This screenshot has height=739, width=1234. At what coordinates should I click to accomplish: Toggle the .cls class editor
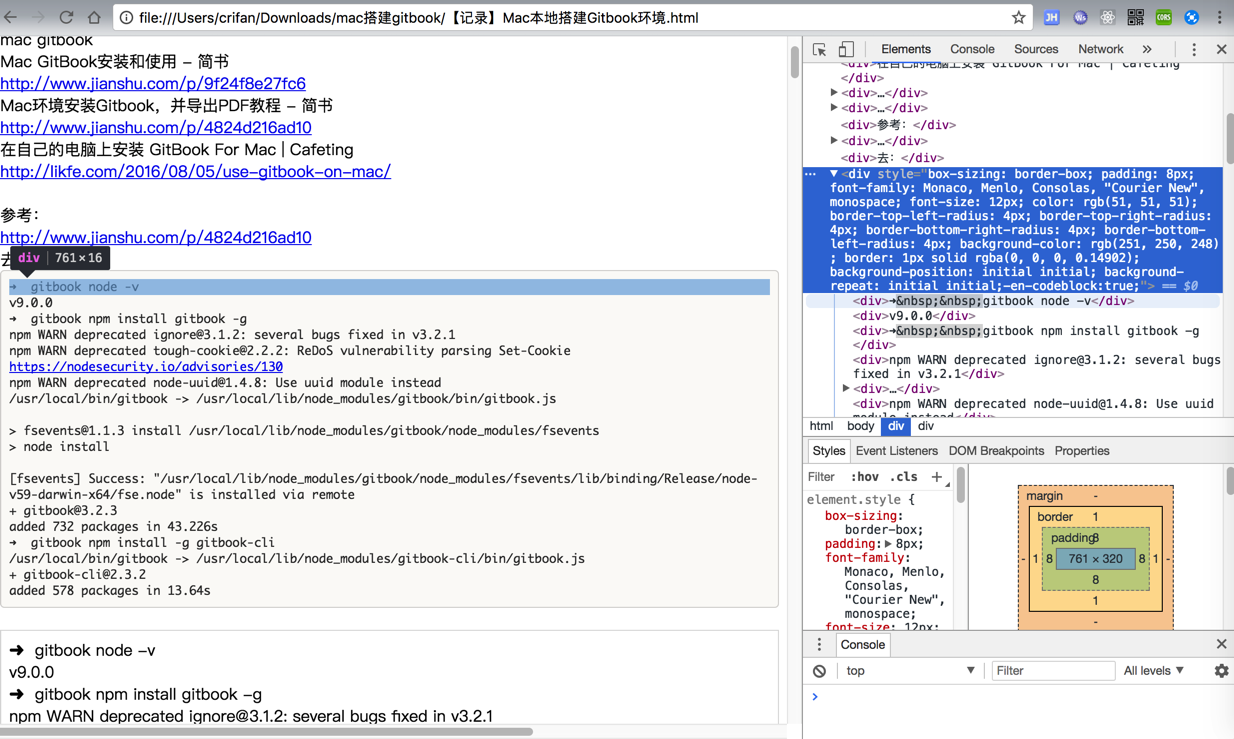(x=903, y=477)
